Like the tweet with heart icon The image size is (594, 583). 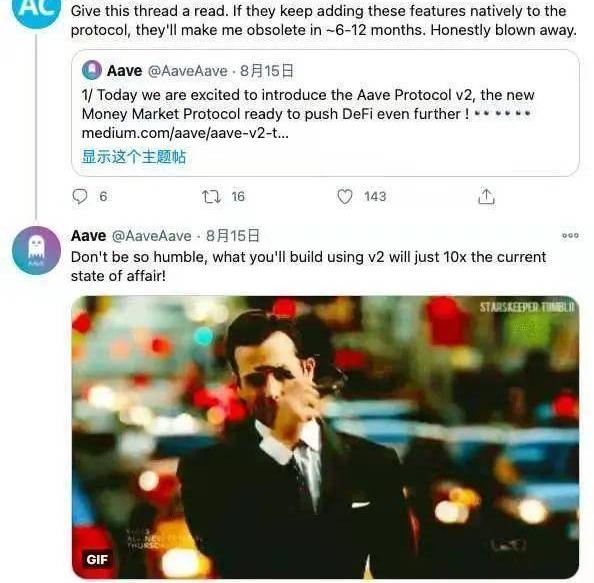[x=345, y=197]
